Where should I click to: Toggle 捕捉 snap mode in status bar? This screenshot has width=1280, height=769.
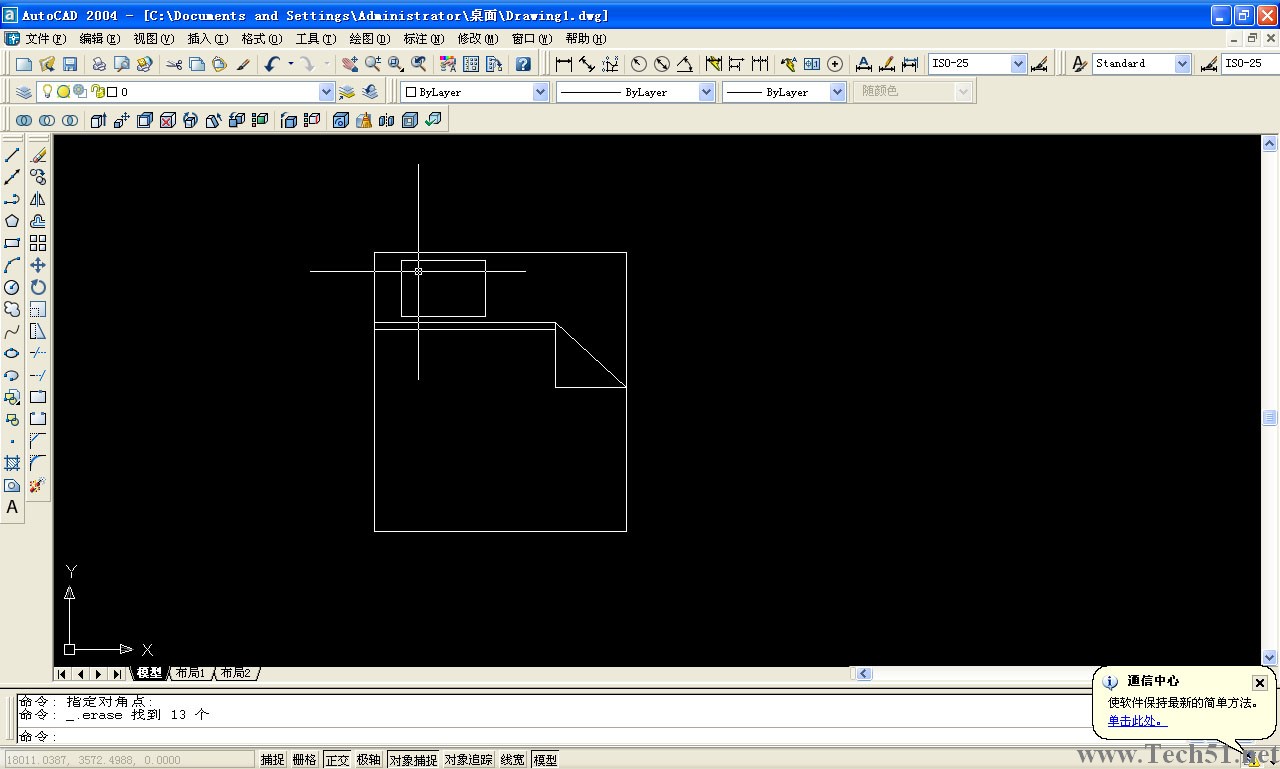[273, 760]
